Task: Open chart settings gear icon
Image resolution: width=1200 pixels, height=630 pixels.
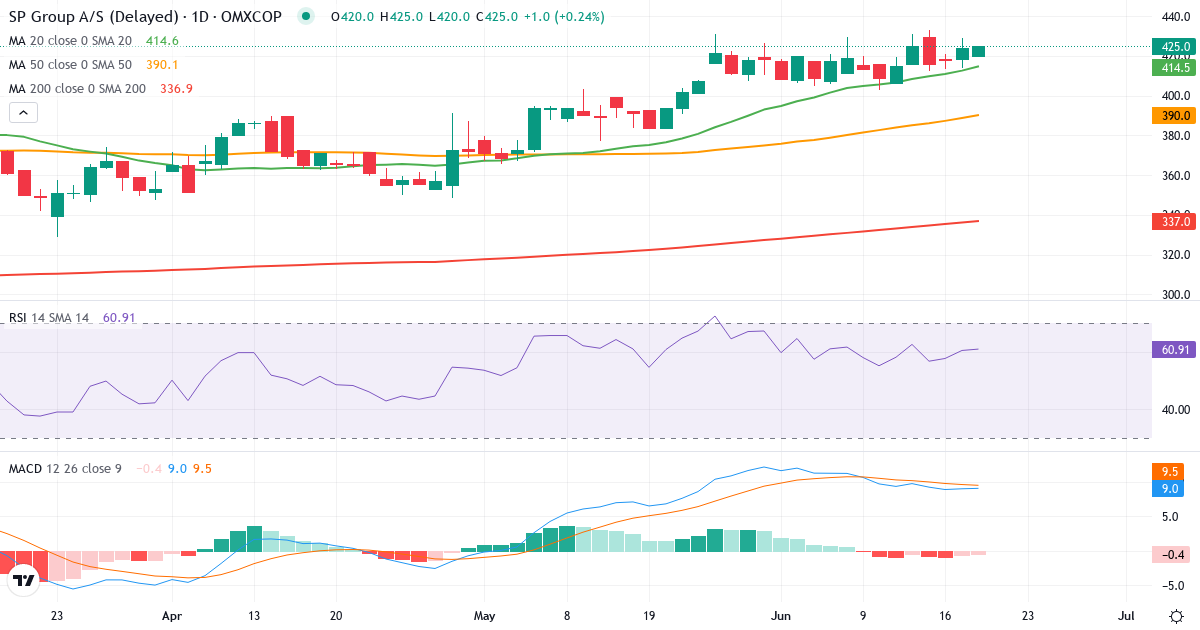Action: tap(1176, 616)
